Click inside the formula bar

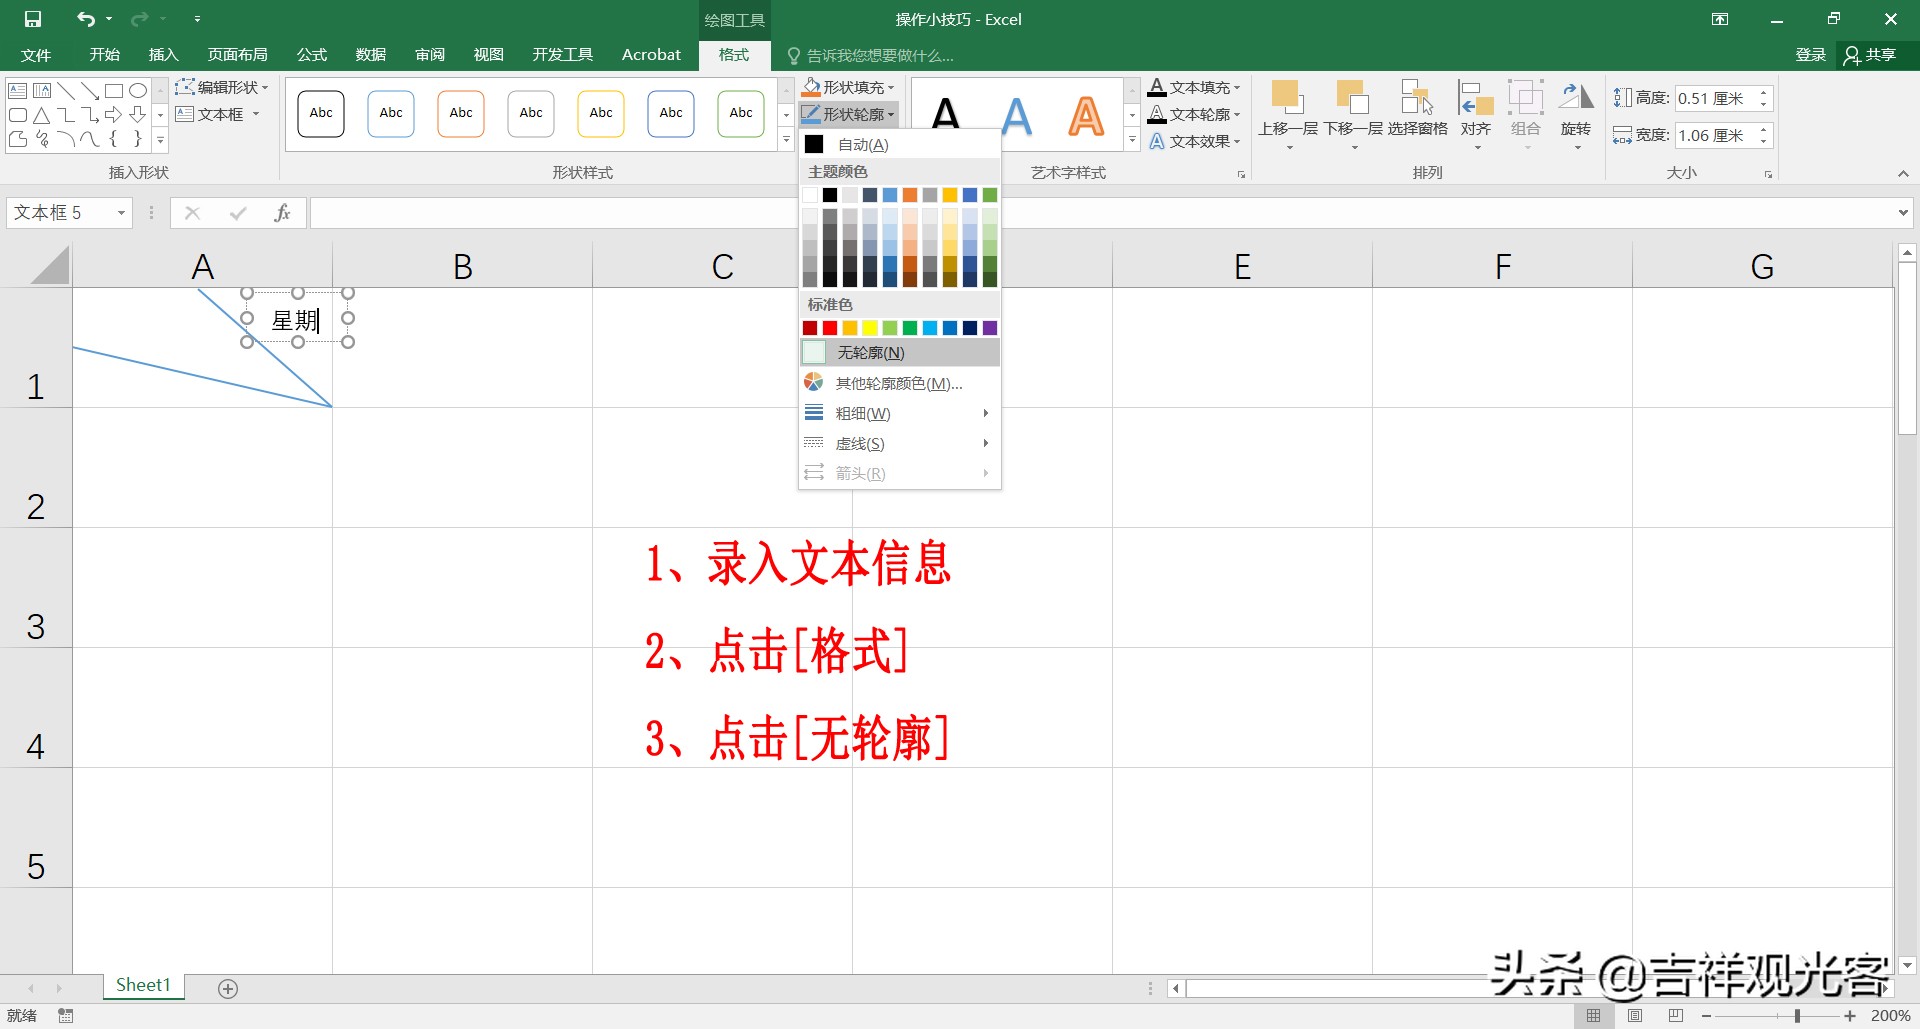(550, 212)
